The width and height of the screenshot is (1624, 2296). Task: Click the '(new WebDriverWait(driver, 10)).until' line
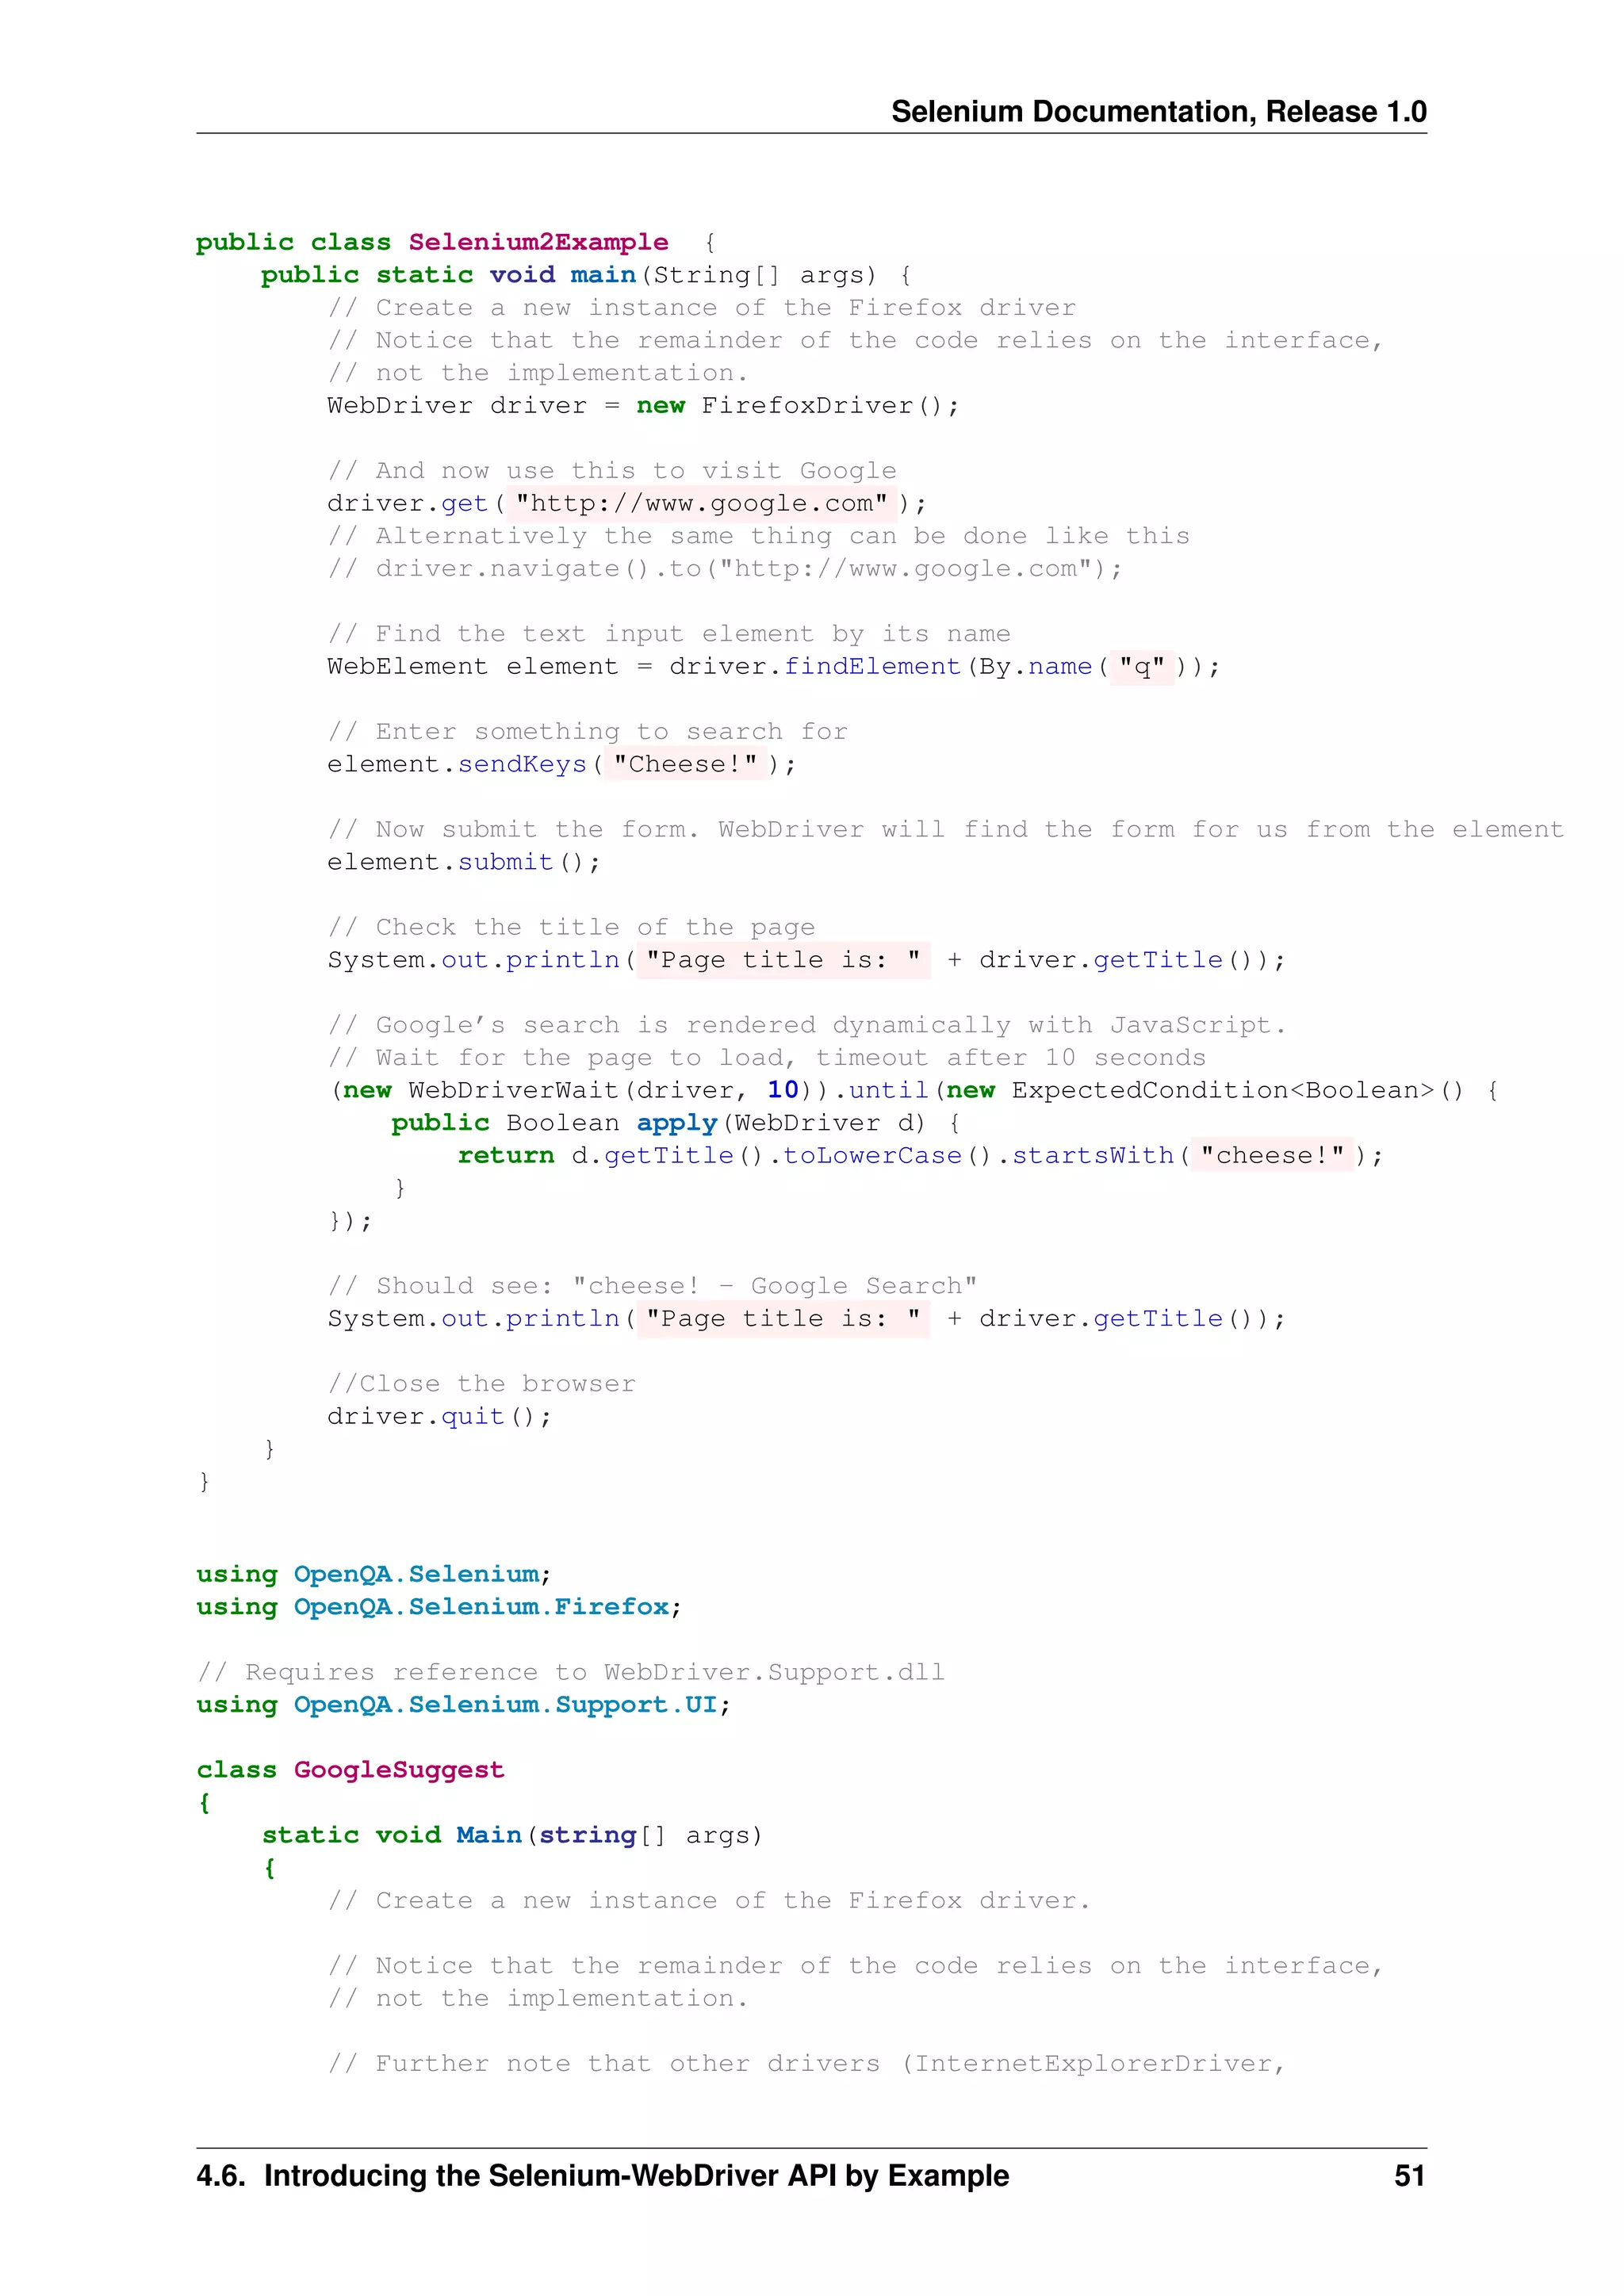click(x=914, y=1090)
